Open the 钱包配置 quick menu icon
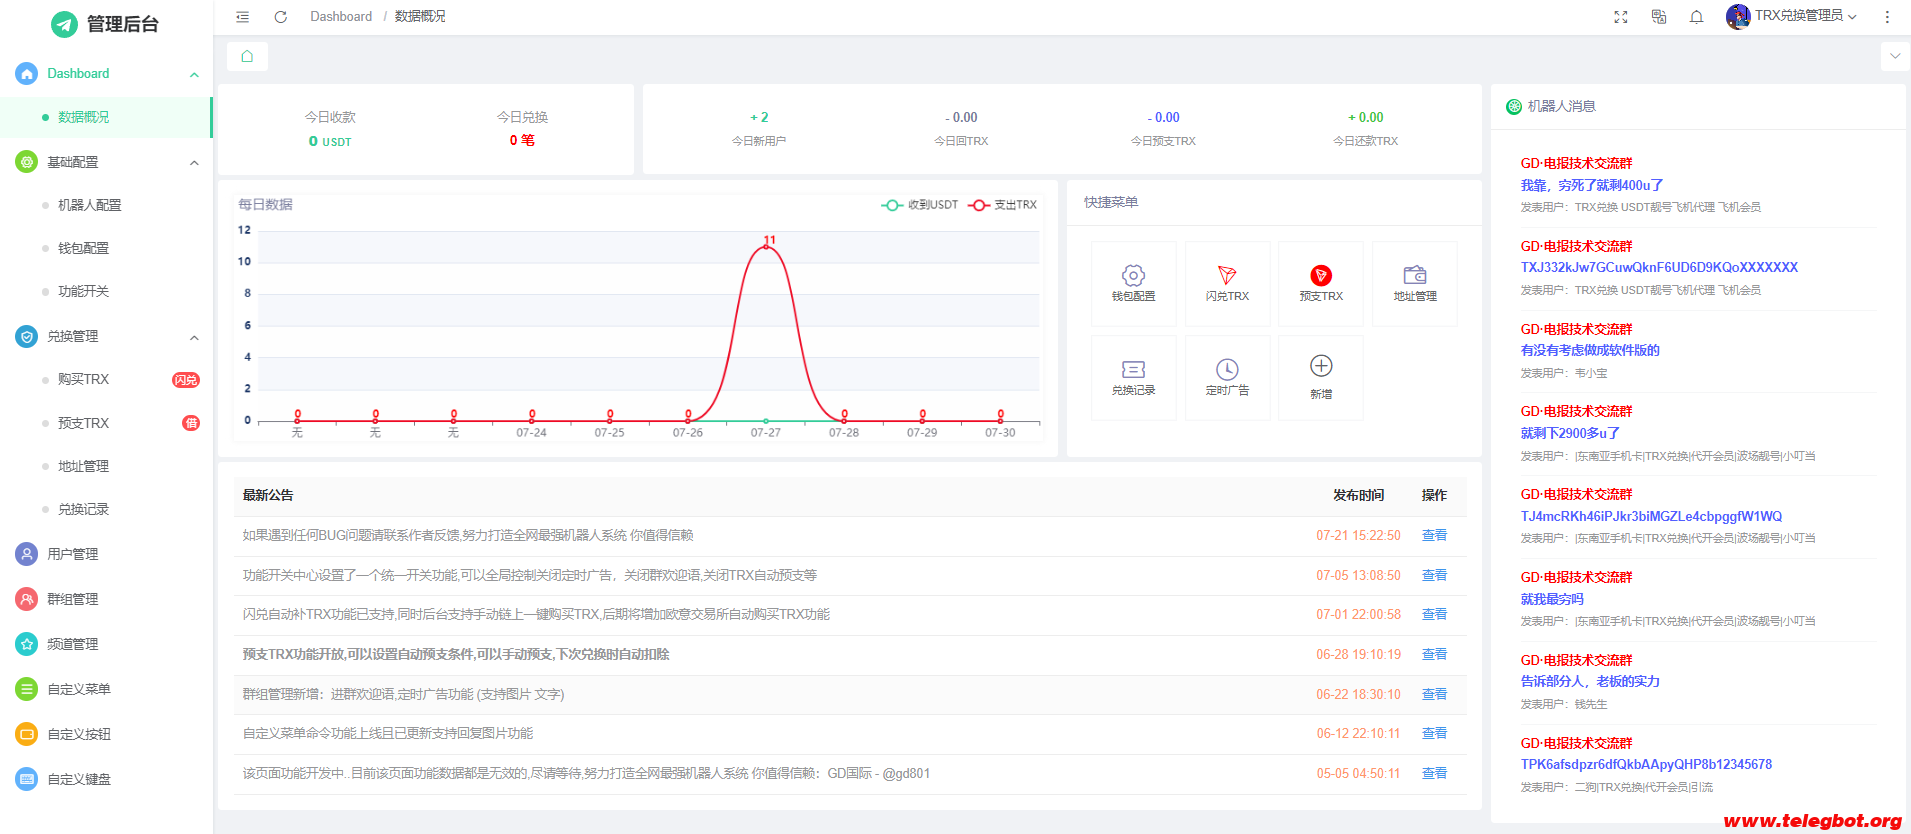 1133,283
